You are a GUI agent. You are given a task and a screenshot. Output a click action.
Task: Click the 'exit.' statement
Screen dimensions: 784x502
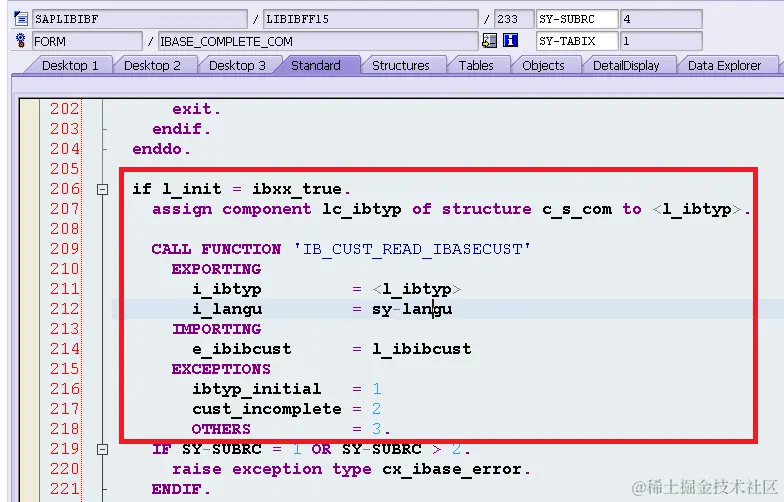pos(196,109)
